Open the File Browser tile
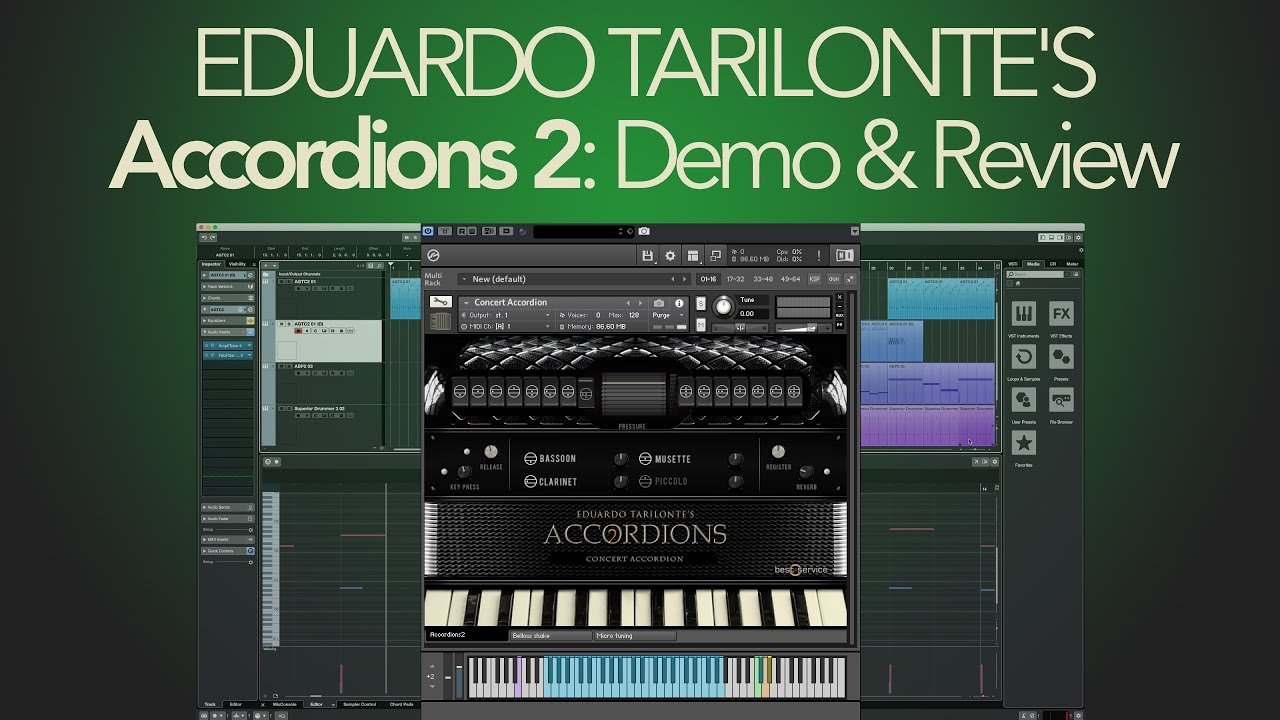 click(1061, 401)
